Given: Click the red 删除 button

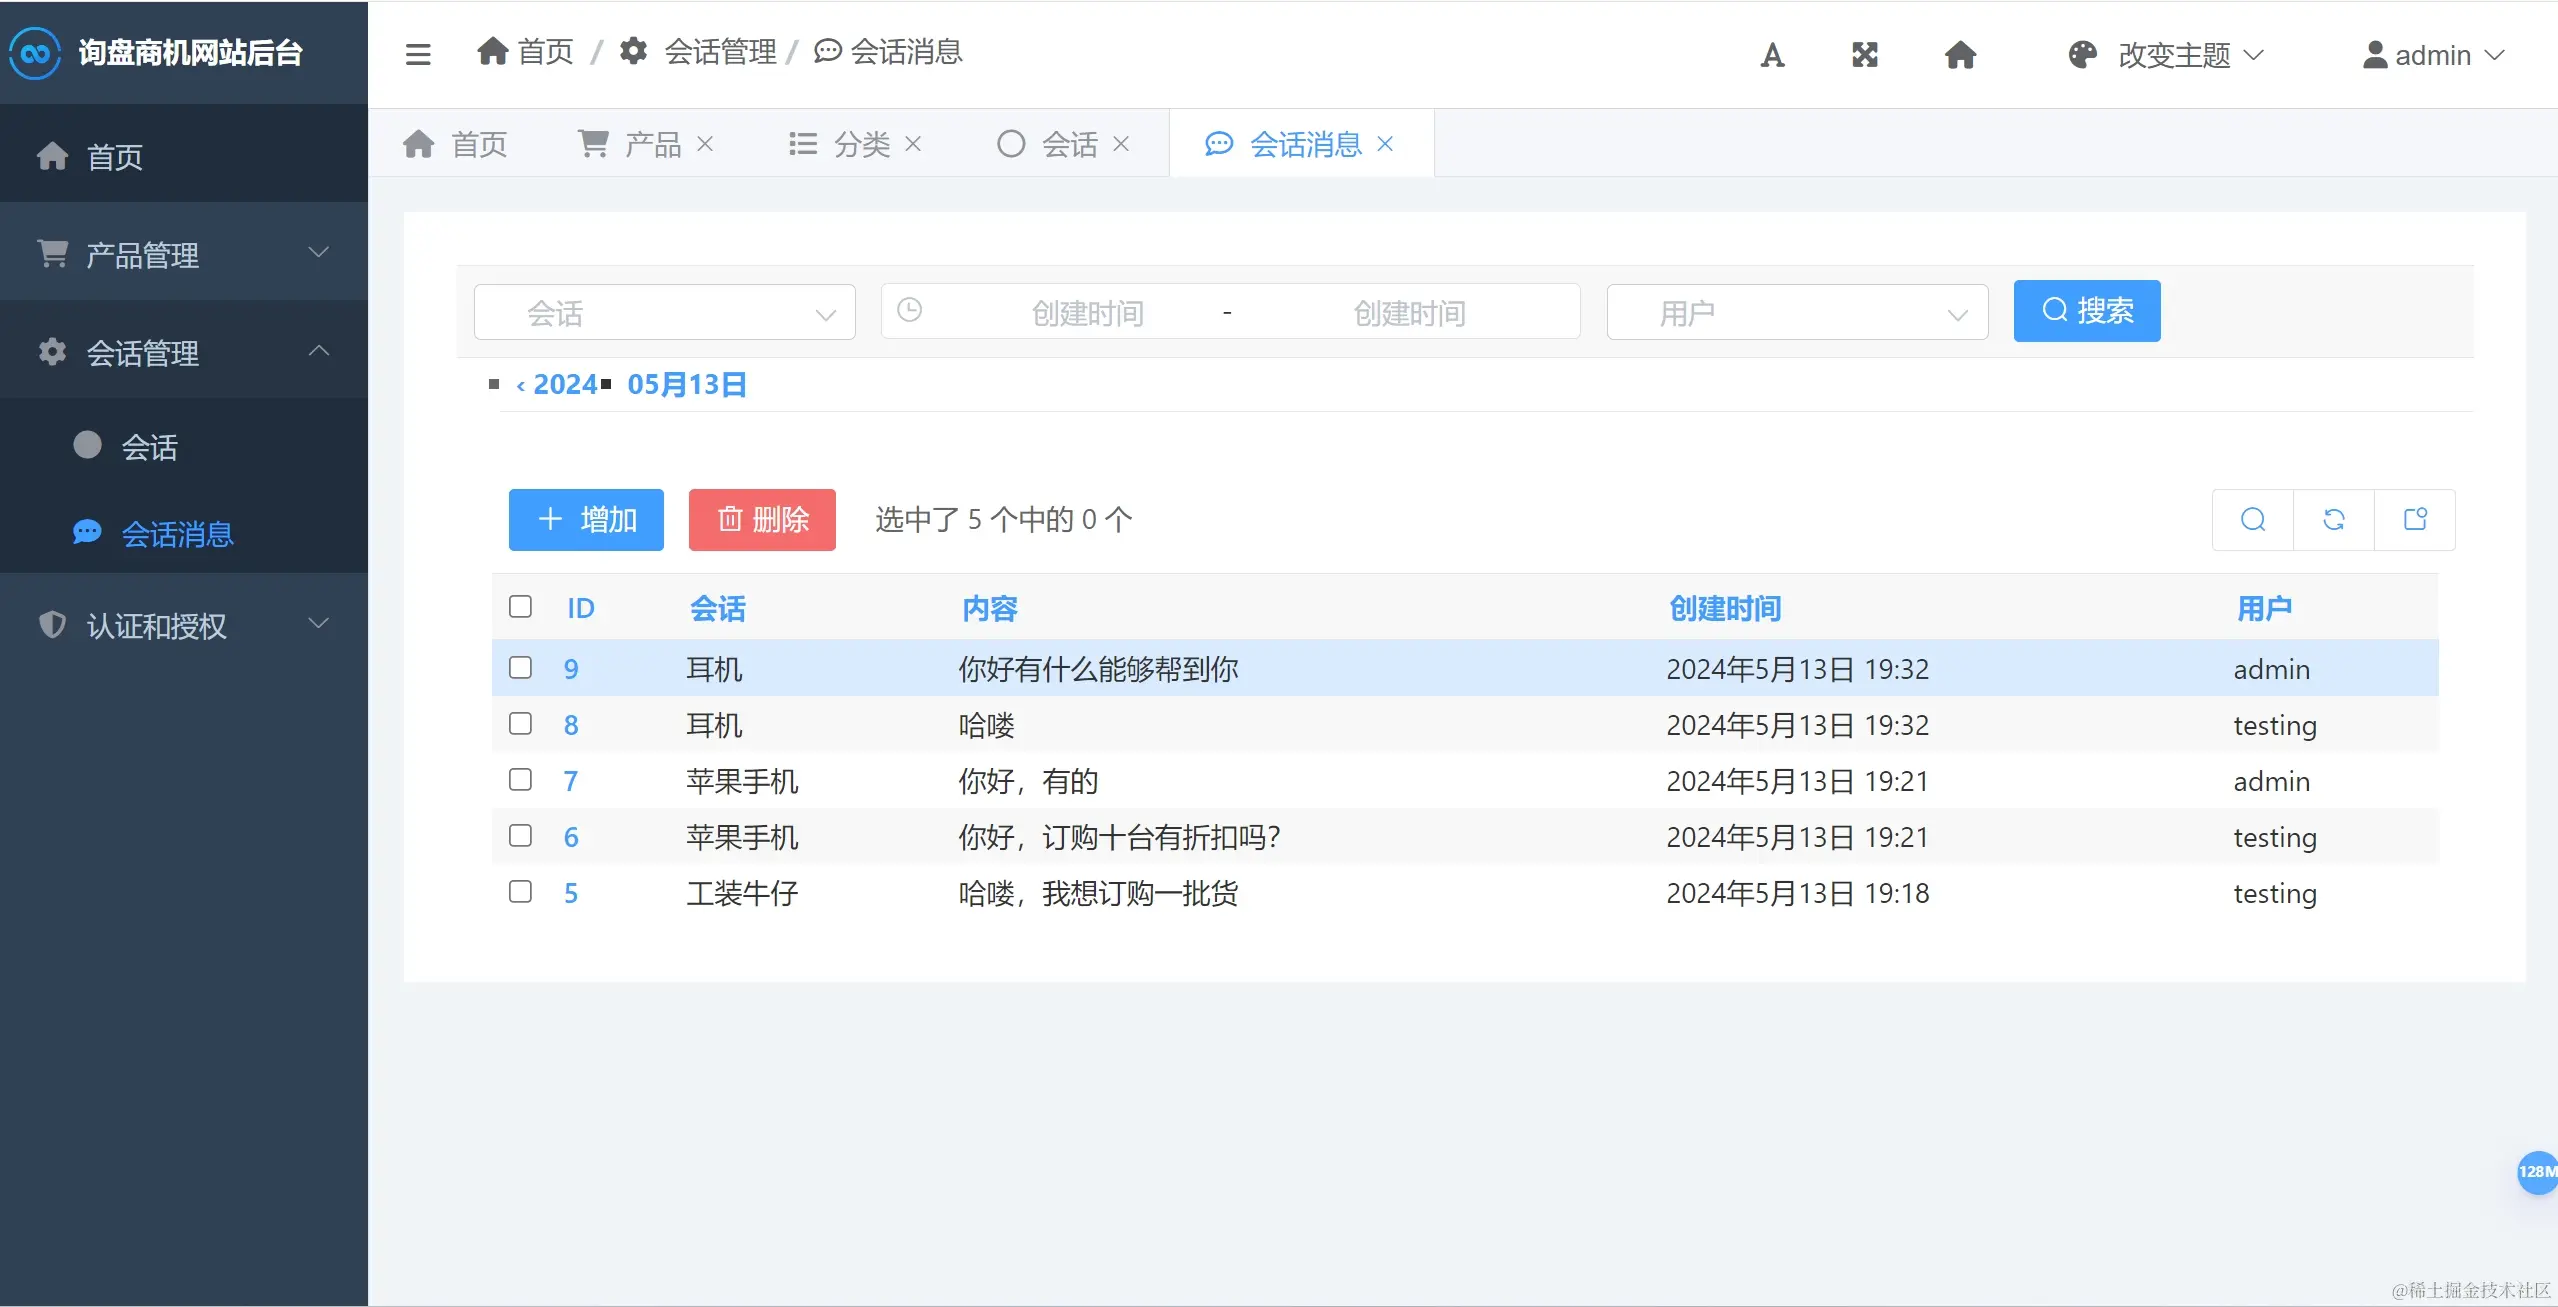Looking at the screenshot, I should click(x=762, y=519).
